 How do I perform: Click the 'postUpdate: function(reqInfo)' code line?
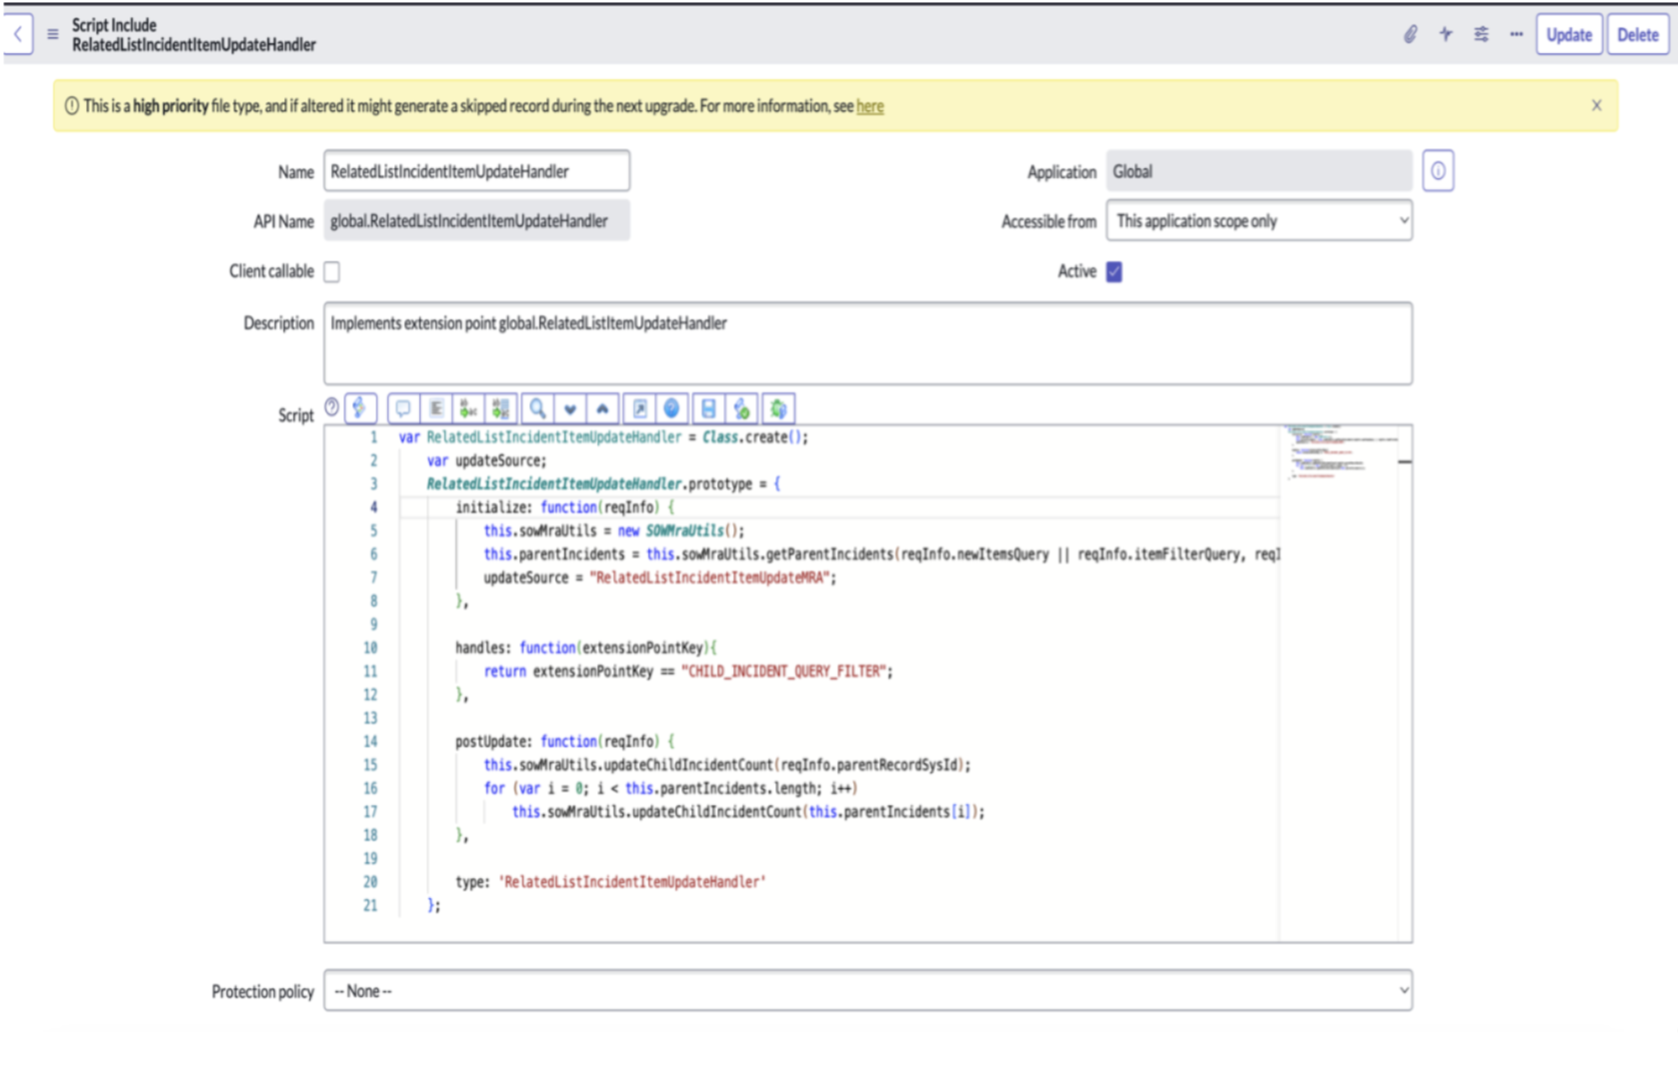pyautogui.click(x=565, y=741)
